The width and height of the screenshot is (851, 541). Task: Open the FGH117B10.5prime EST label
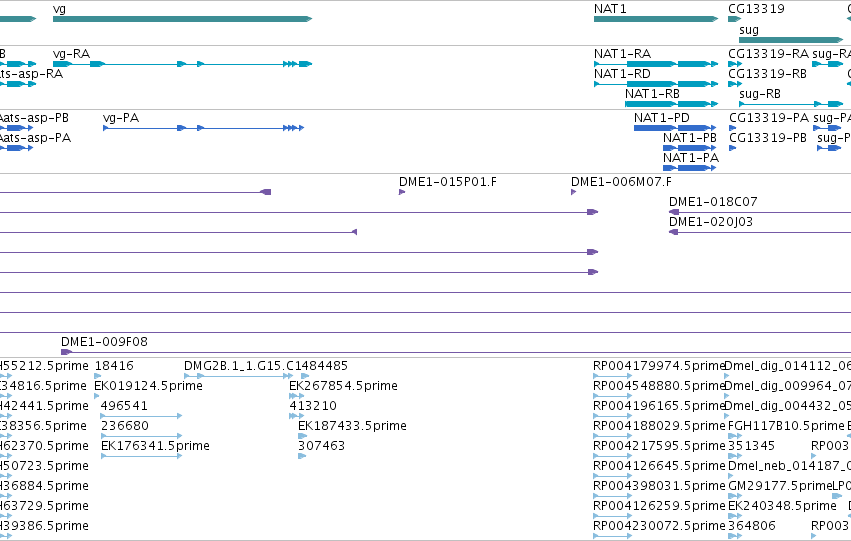point(786,426)
